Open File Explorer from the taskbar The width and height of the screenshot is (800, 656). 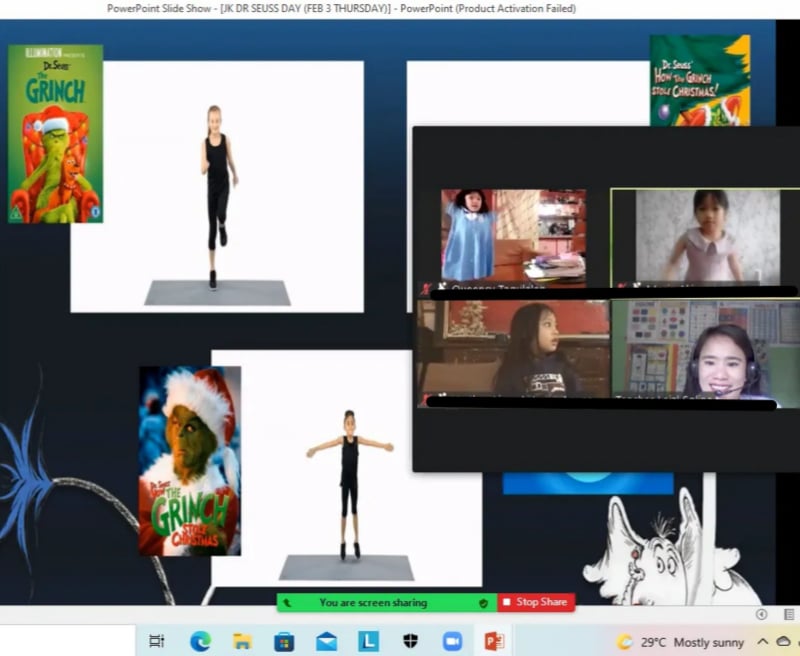click(x=242, y=641)
